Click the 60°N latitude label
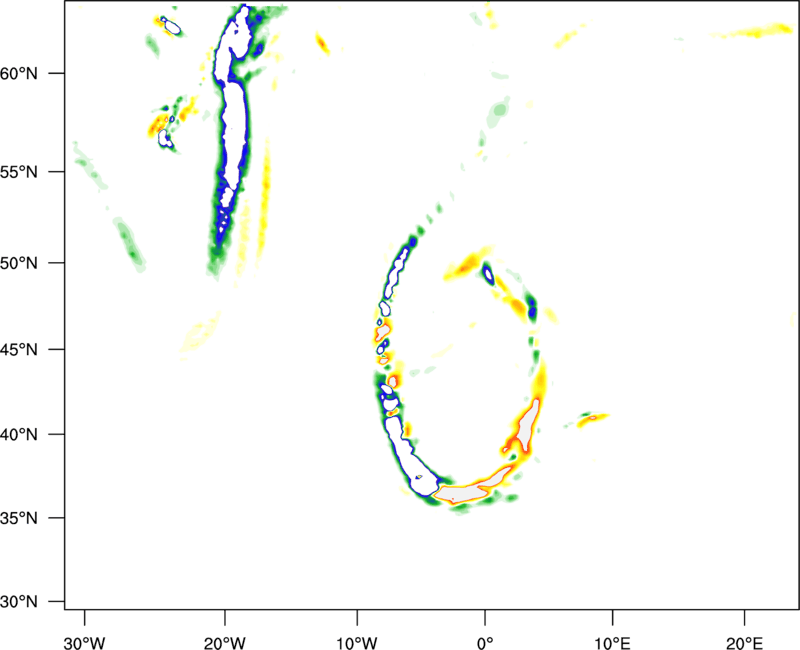This screenshot has width=800, height=650. (19, 73)
